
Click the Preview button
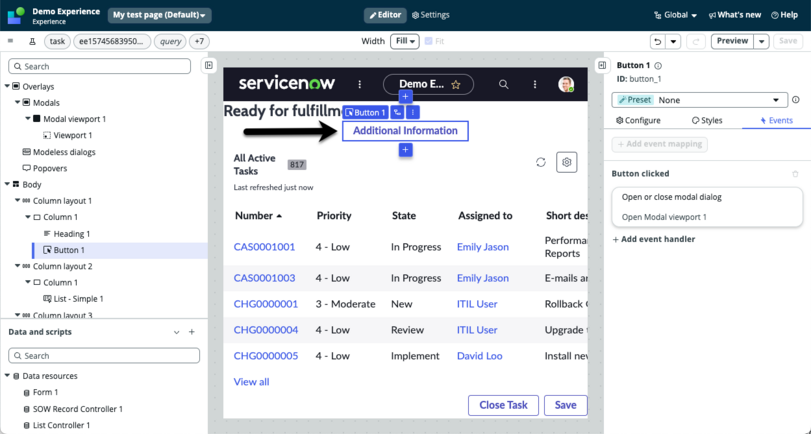[732, 41]
